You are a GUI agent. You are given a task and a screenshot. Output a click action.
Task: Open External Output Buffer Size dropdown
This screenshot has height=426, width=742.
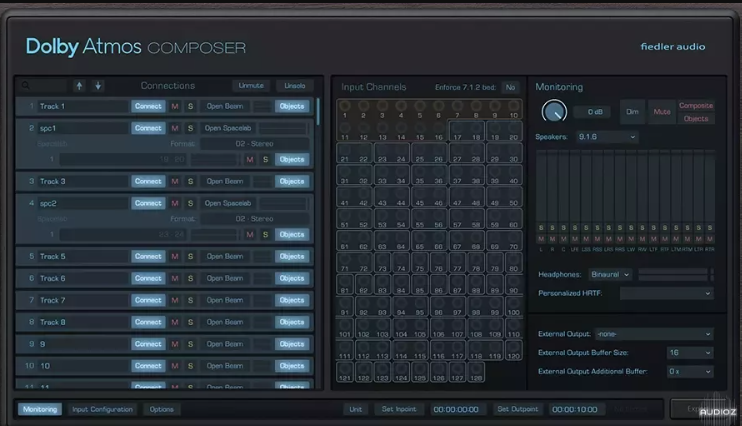(689, 353)
